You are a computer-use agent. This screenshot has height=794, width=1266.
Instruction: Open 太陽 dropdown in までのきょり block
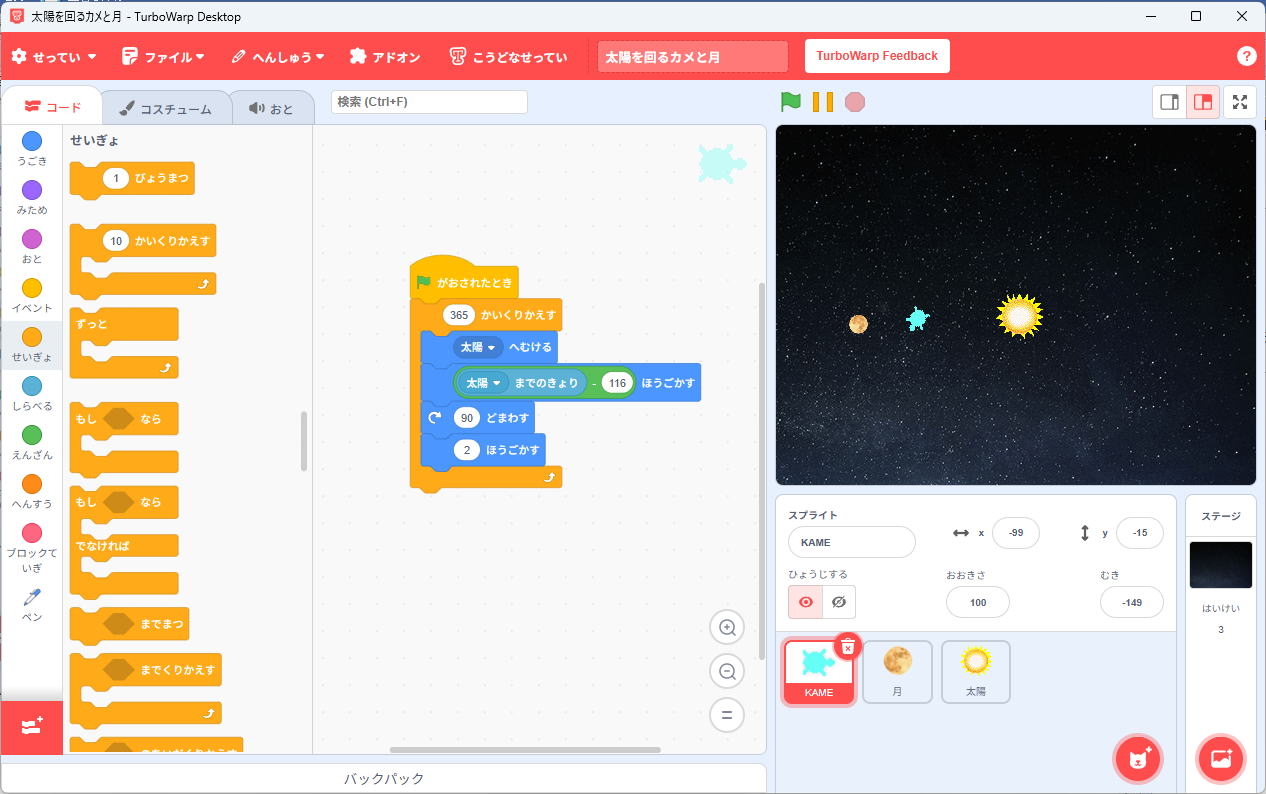(484, 383)
